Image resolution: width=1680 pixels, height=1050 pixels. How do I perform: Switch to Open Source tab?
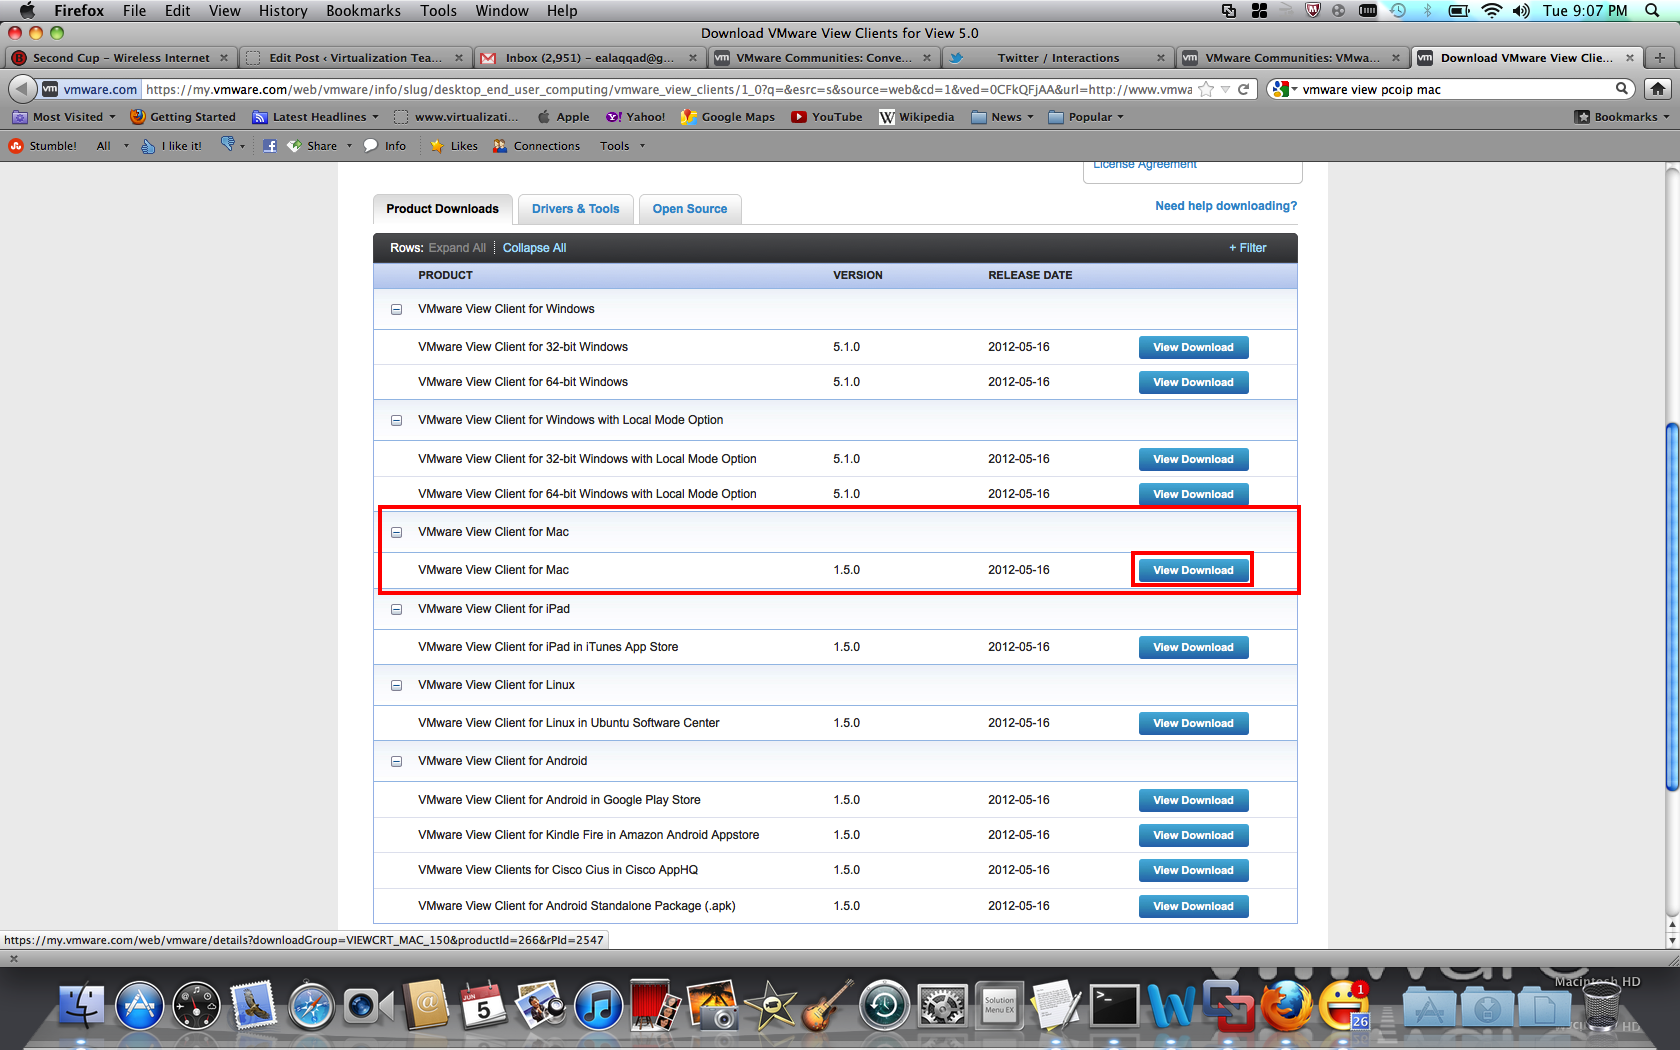click(x=690, y=209)
